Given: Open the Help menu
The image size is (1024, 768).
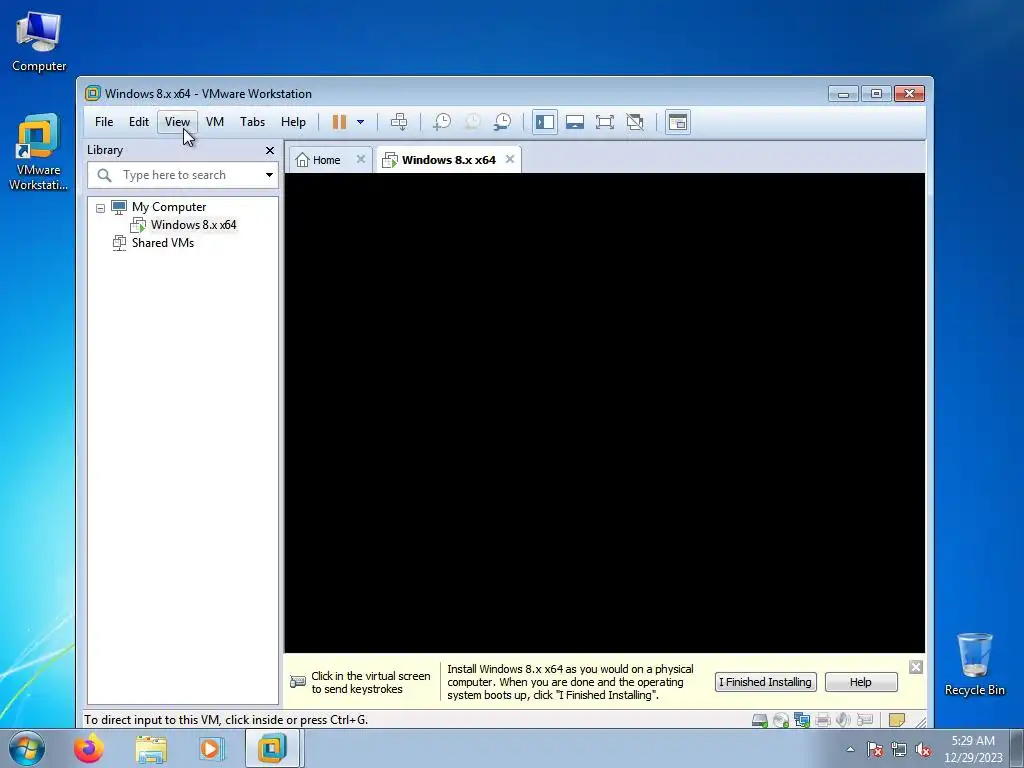Looking at the screenshot, I should 293,122.
